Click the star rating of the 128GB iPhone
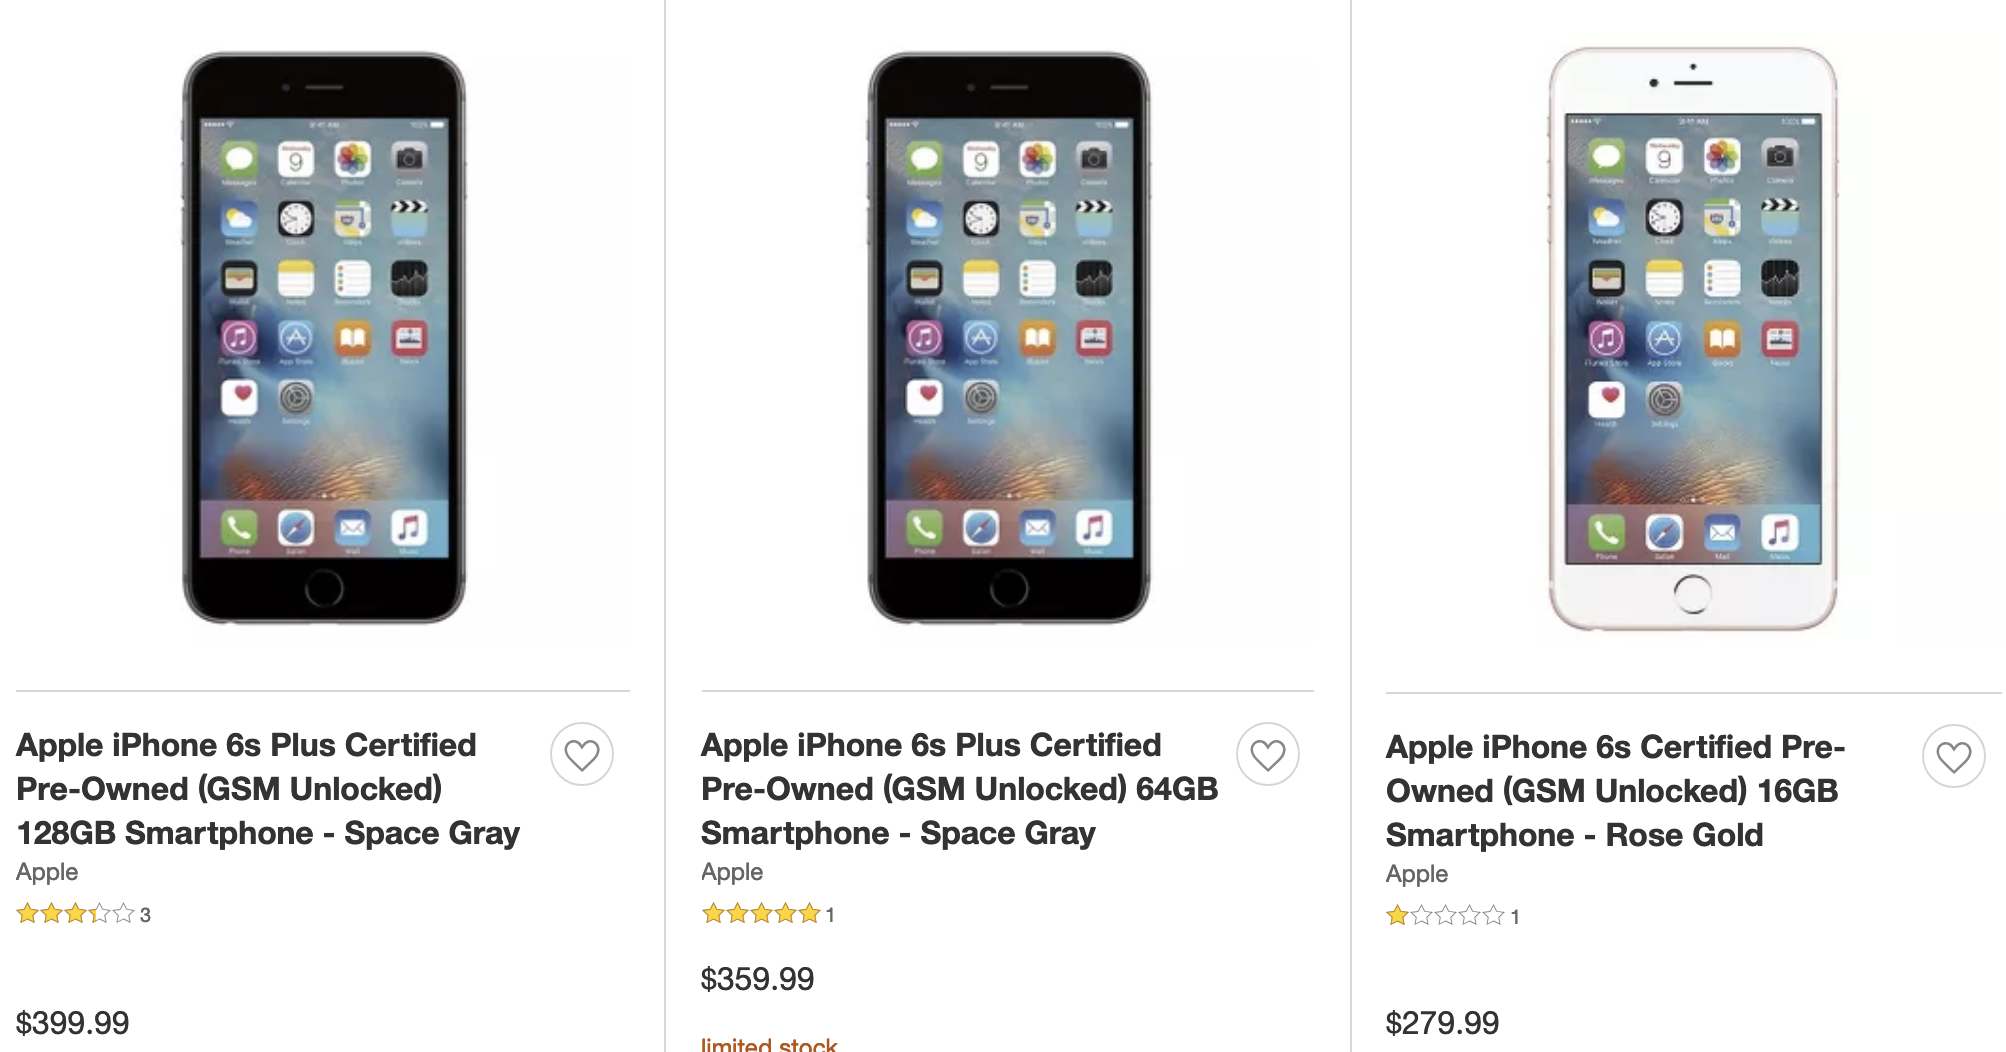Screen dimensions: 2006x1052 (x=75, y=914)
